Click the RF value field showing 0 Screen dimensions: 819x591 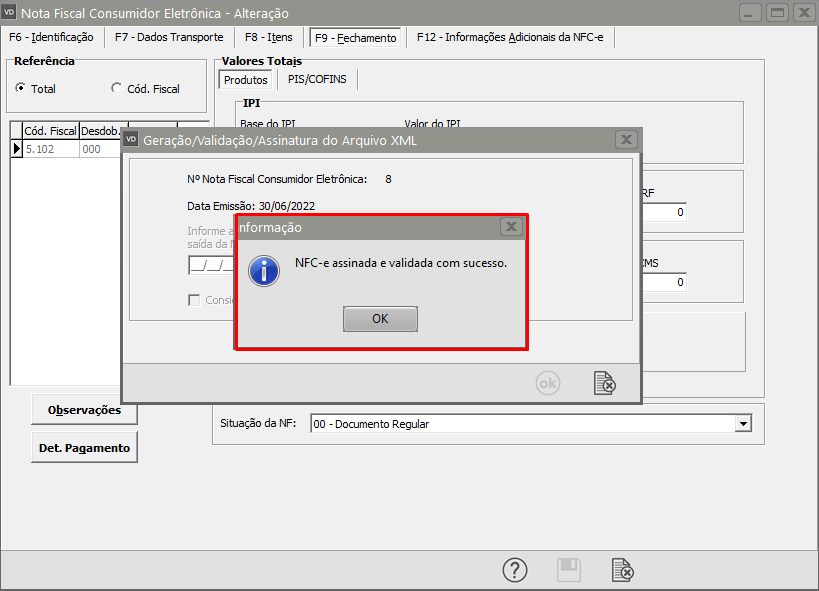[x=664, y=212]
